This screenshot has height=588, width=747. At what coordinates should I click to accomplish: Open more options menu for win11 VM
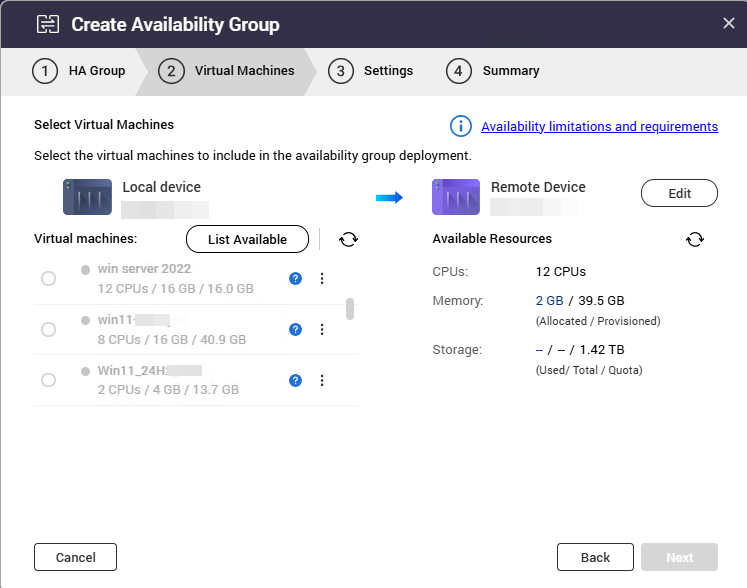322,329
